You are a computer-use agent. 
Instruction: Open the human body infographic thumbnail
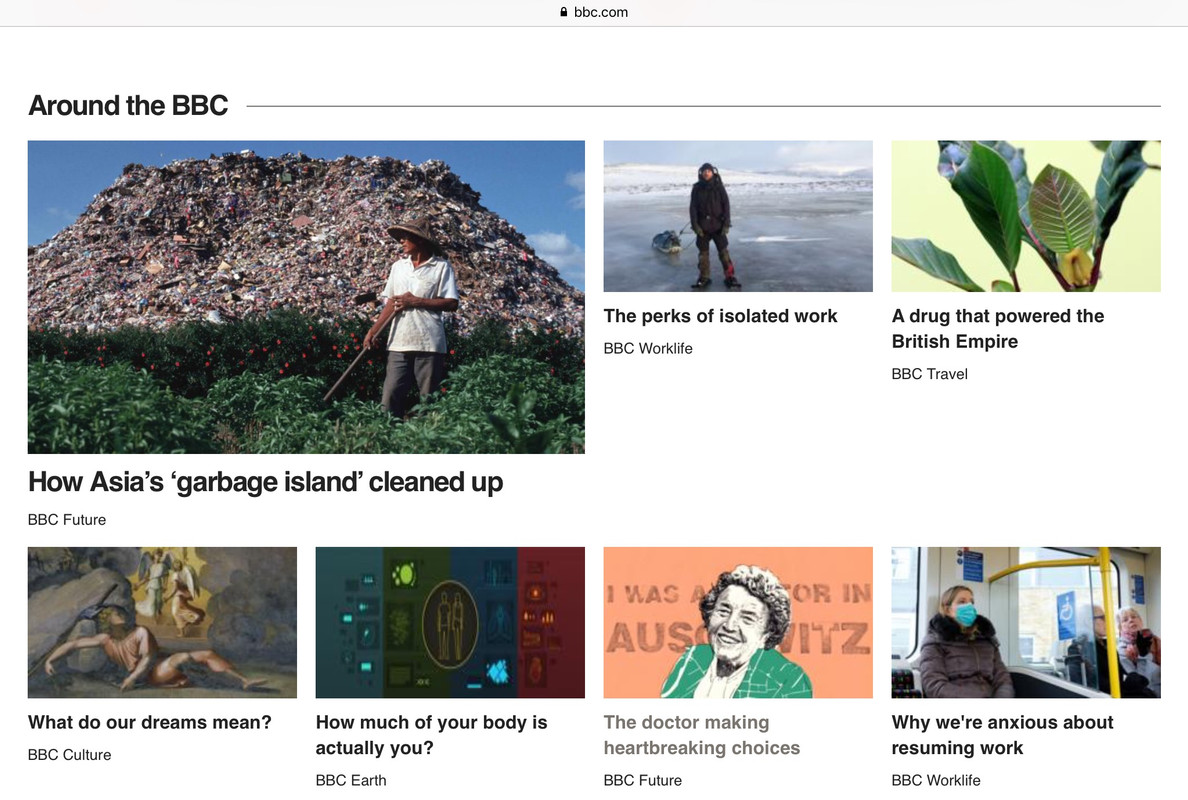coord(450,623)
